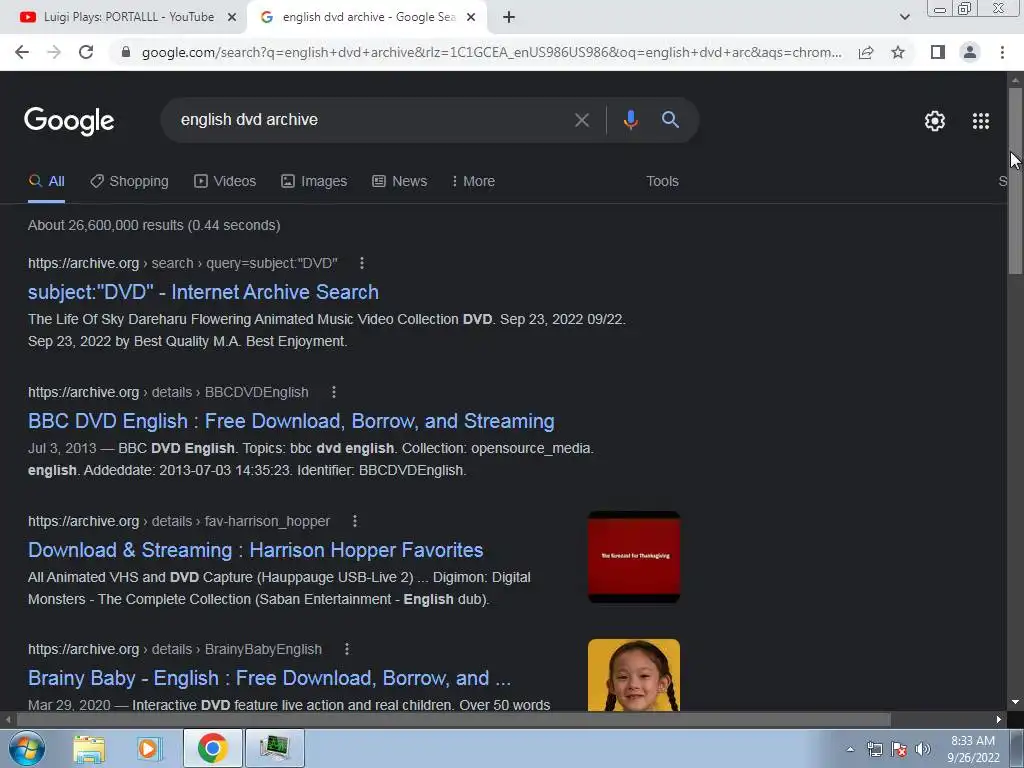Open the Windows Start menu

[27, 748]
